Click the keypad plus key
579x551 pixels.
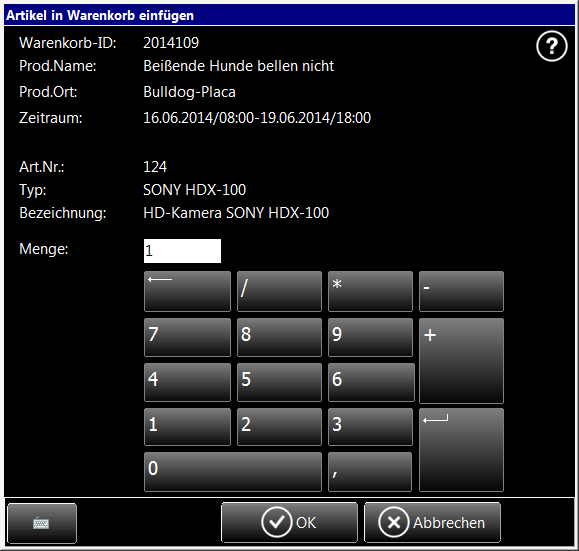point(461,361)
